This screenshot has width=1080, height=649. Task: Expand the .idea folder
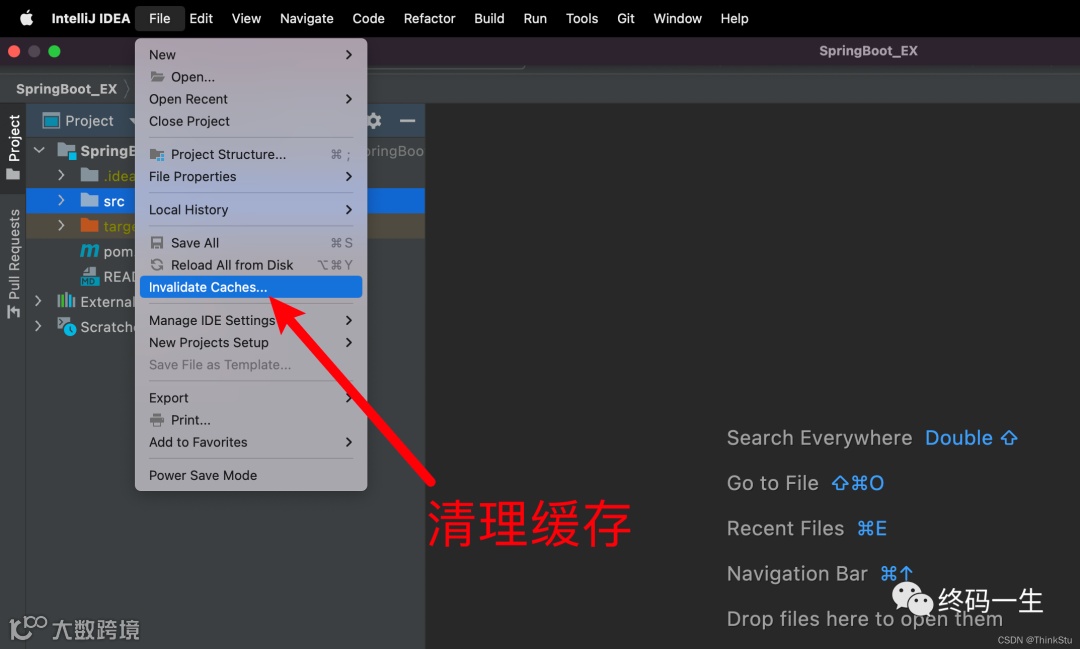61,175
